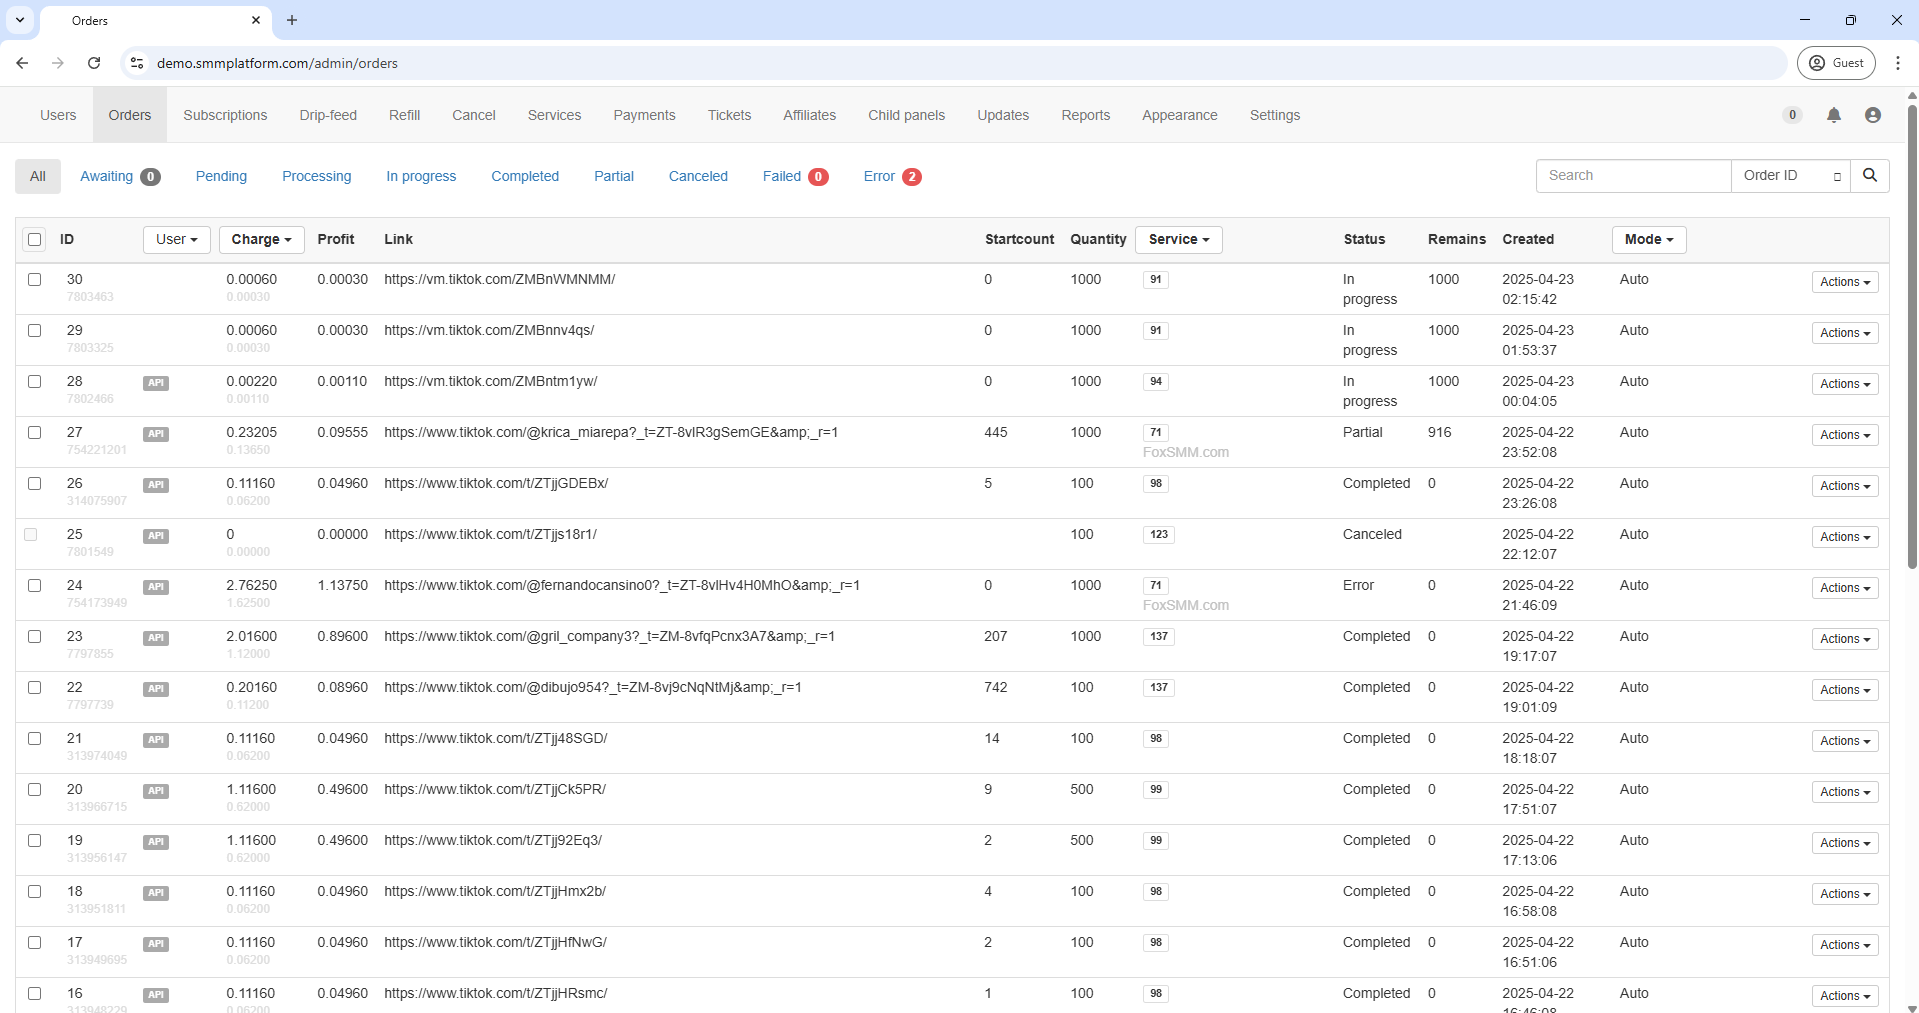Select the checkbox for order 30

pyautogui.click(x=35, y=280)
